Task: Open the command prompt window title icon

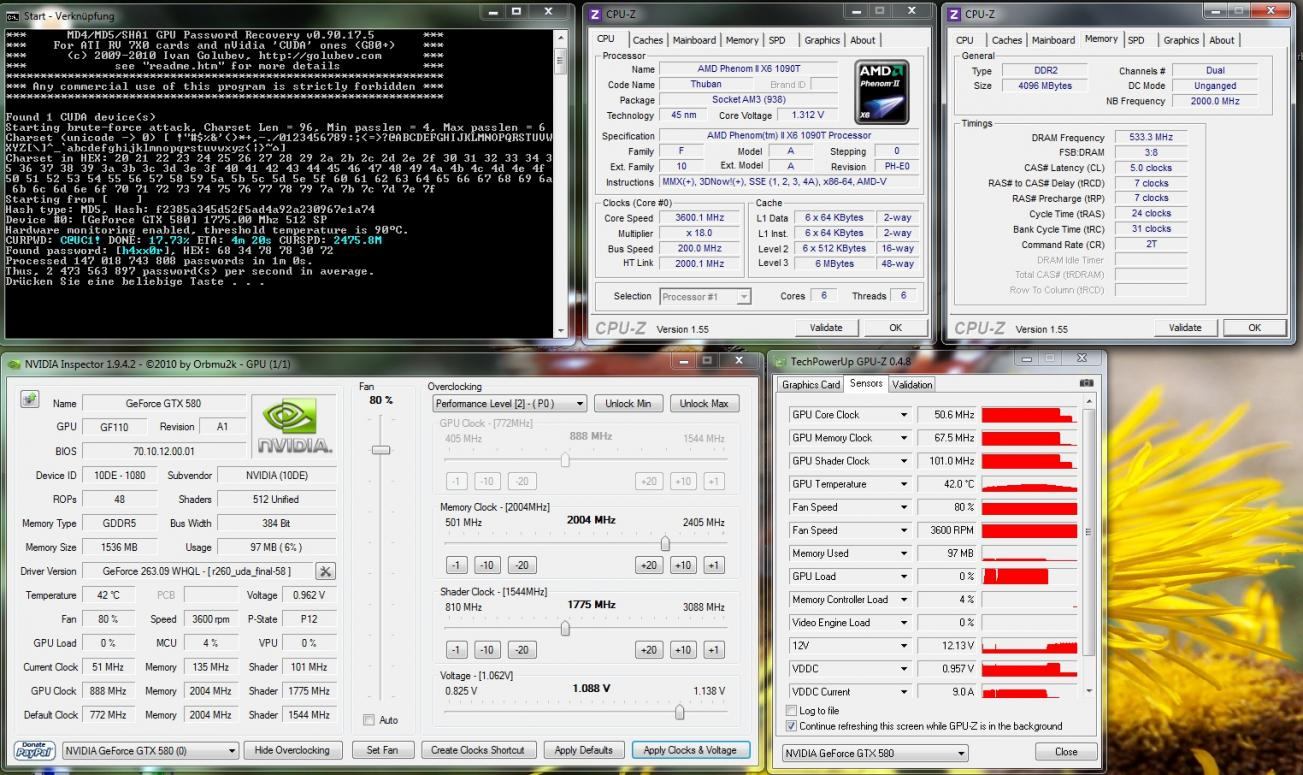Action: point(13,16)
